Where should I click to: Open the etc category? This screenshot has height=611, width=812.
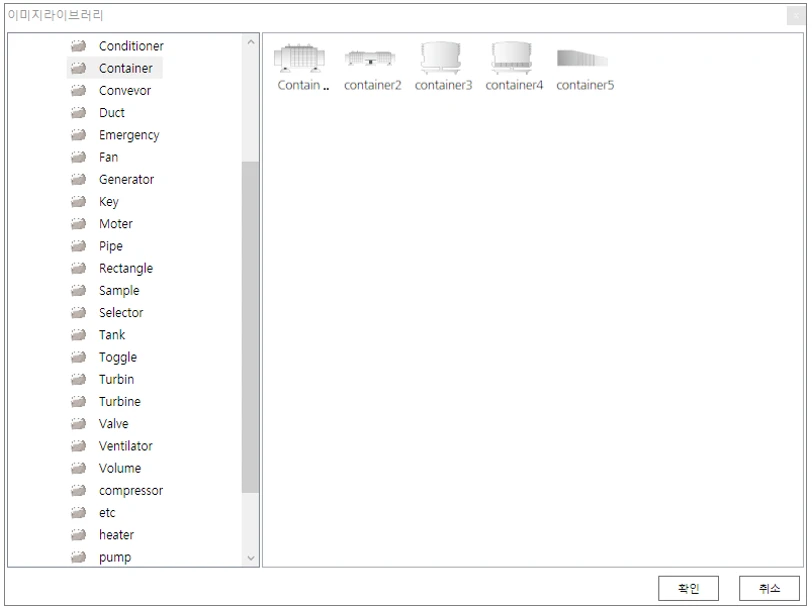click(107, 513)
